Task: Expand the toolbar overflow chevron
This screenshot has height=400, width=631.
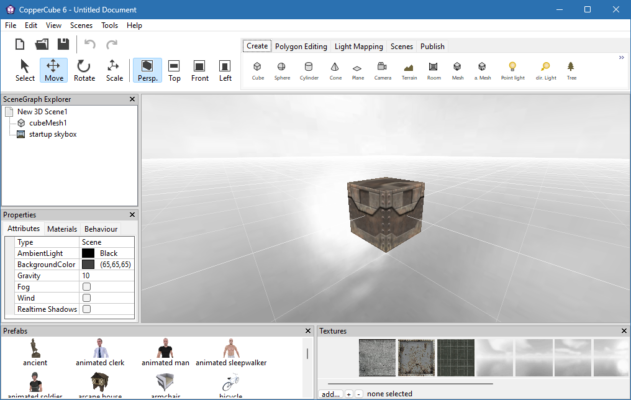Action: [621, 58]
